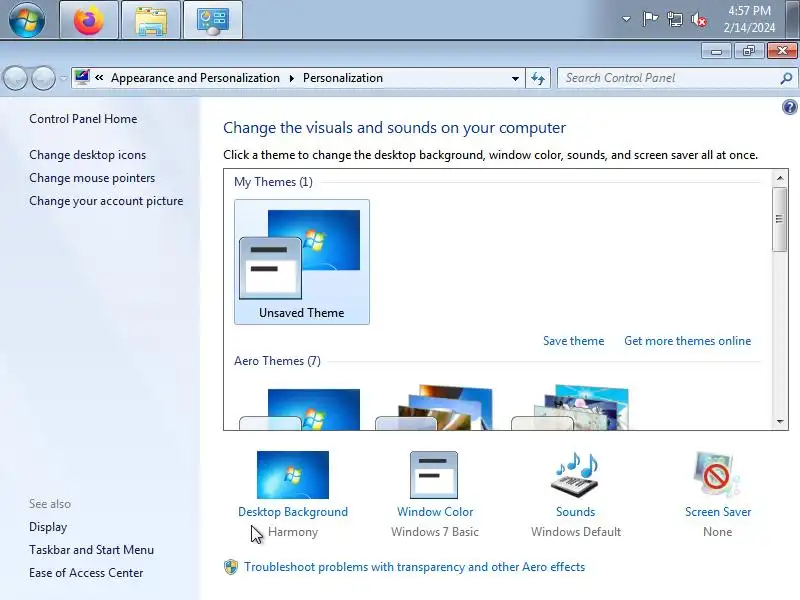Expand the breadcrumb double-chevron menu

pos(99,78)
